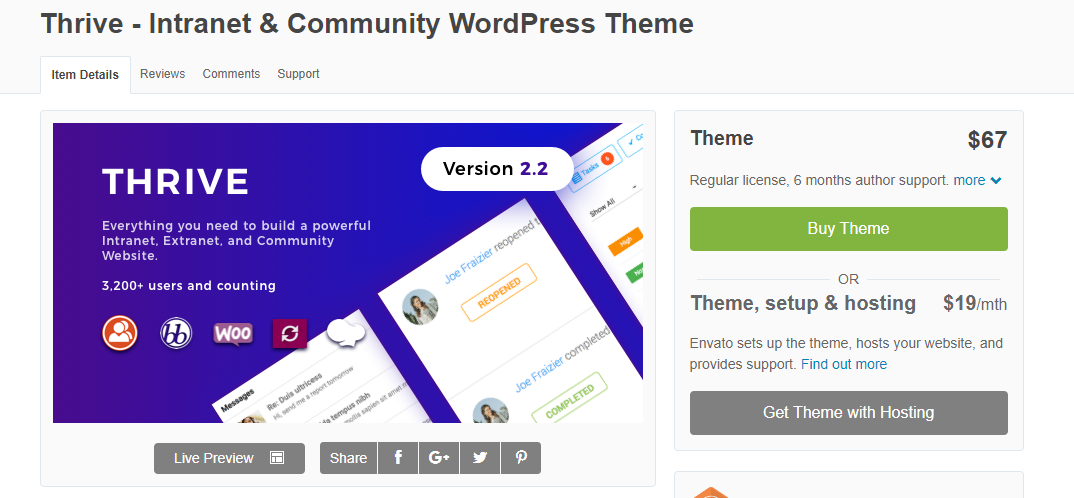
Task: Click the WooCommerce 'Woo' logo icon
Action: tap(233, 334)
